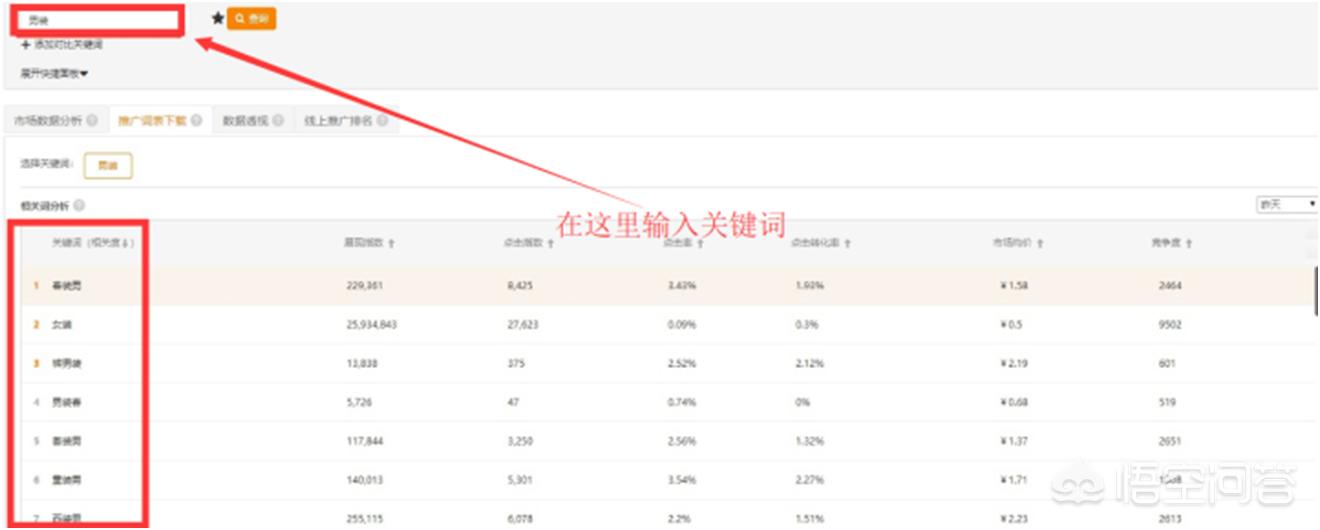Click the star favorite icon beside the search box
The height and width of the screenshot is (530, 1320).
coord(218,19)
